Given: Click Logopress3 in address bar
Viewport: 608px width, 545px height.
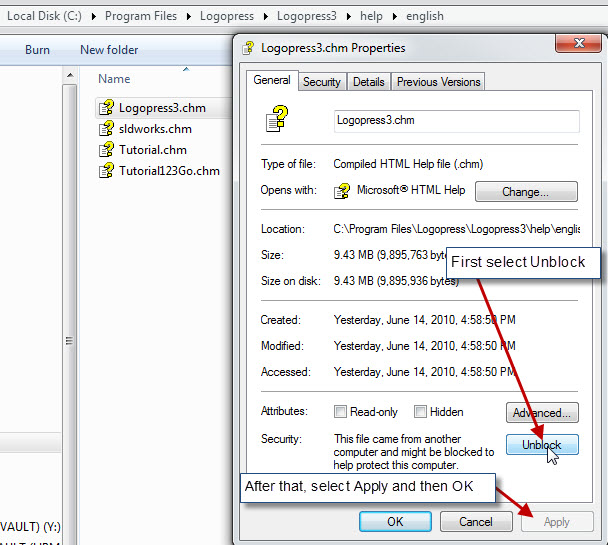Looking at the screenshot, I should (x=307, y=16).
